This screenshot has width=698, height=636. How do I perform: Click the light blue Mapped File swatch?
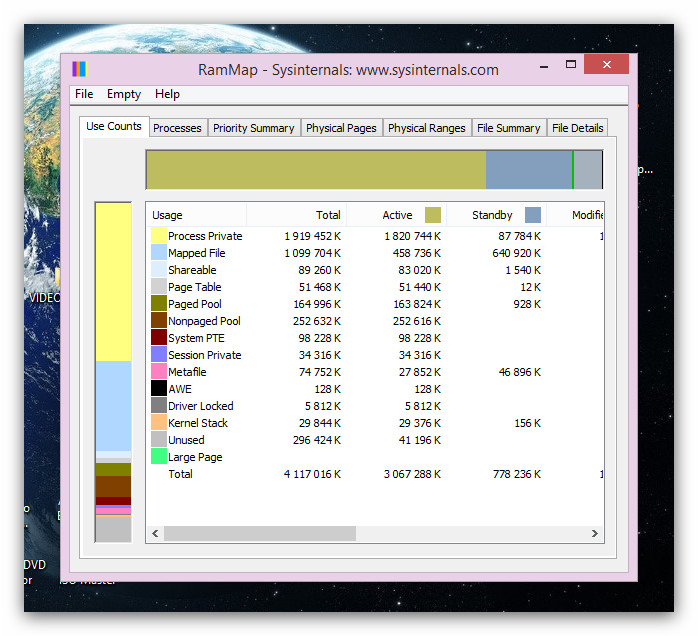[x=159, y=252]
